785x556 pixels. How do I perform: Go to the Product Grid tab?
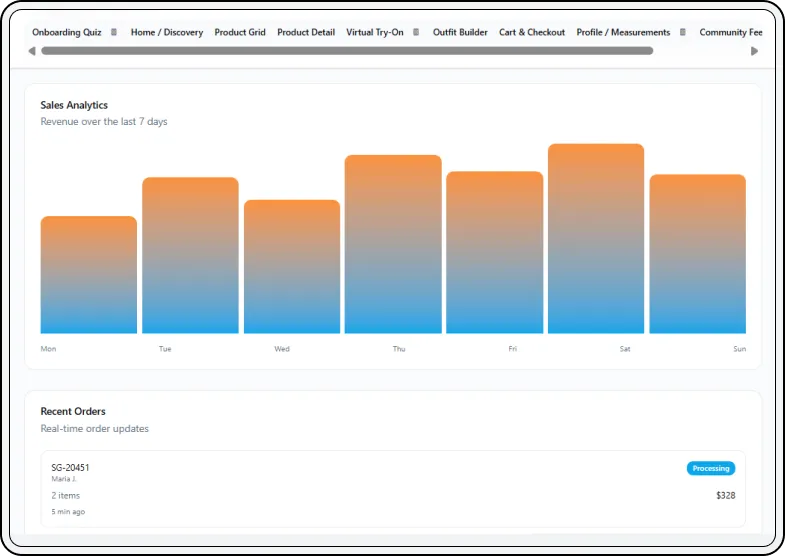(240, 32)
